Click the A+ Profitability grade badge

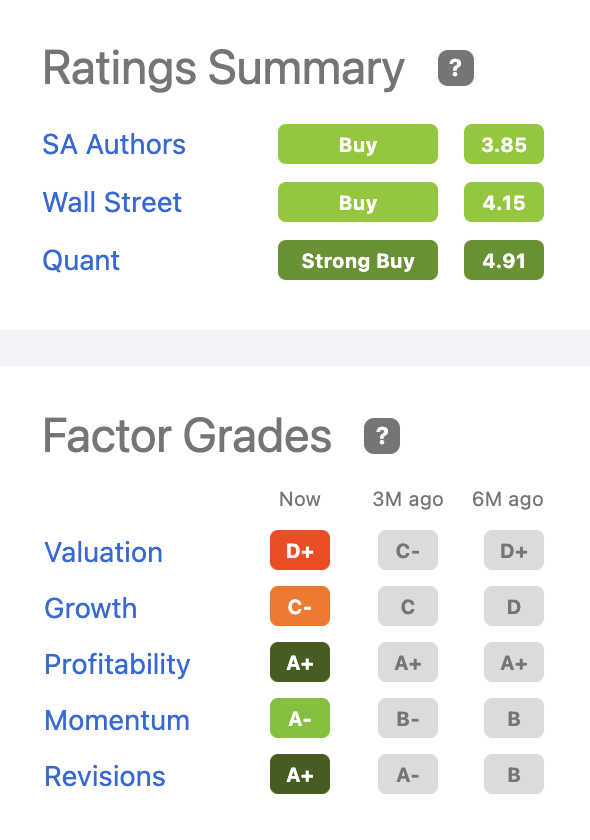[x=300, y=662]
